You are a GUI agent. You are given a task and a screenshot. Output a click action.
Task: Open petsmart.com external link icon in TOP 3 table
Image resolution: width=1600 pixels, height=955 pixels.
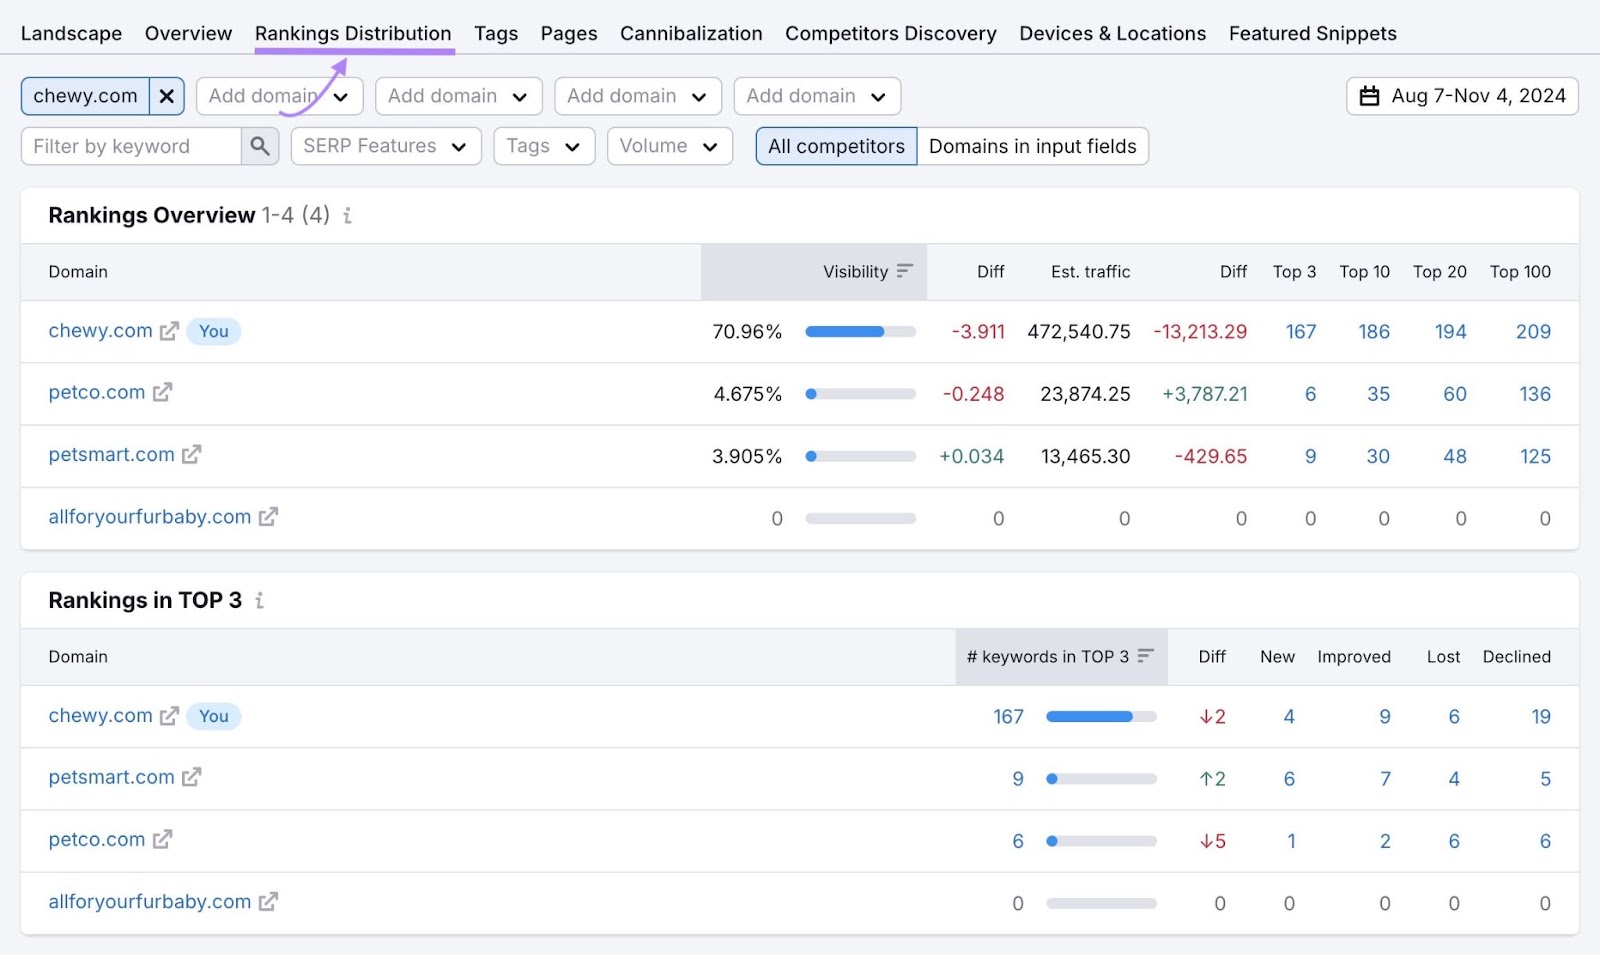191,777
